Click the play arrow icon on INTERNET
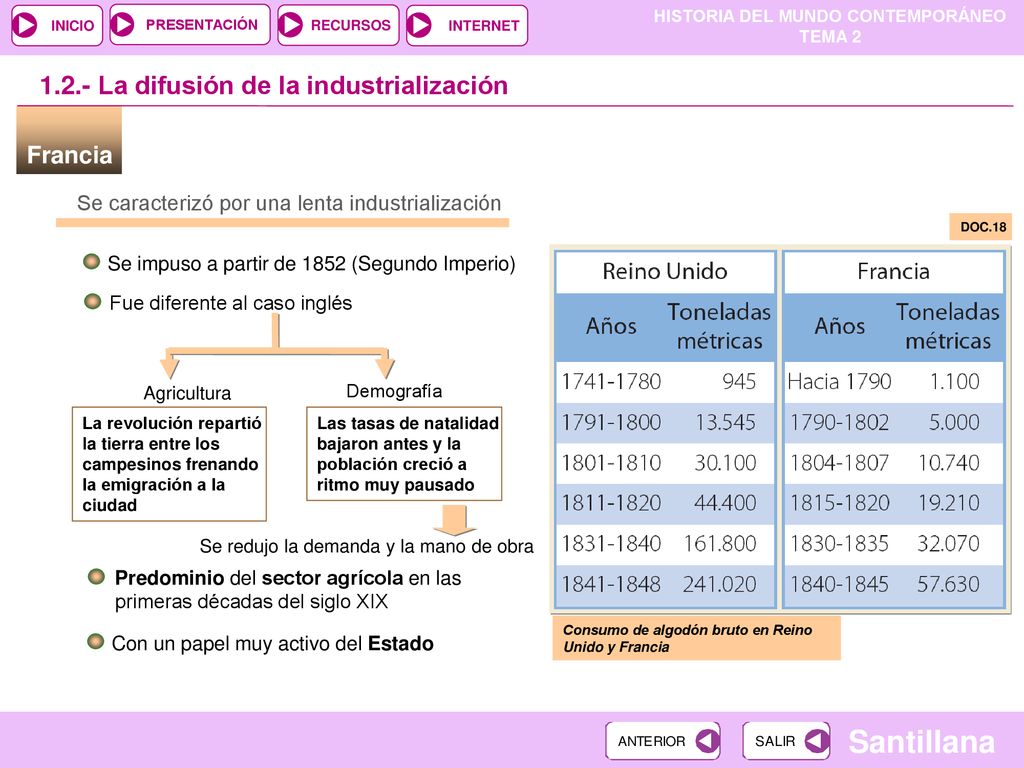Screen dimensions: 1024x768 419,25
